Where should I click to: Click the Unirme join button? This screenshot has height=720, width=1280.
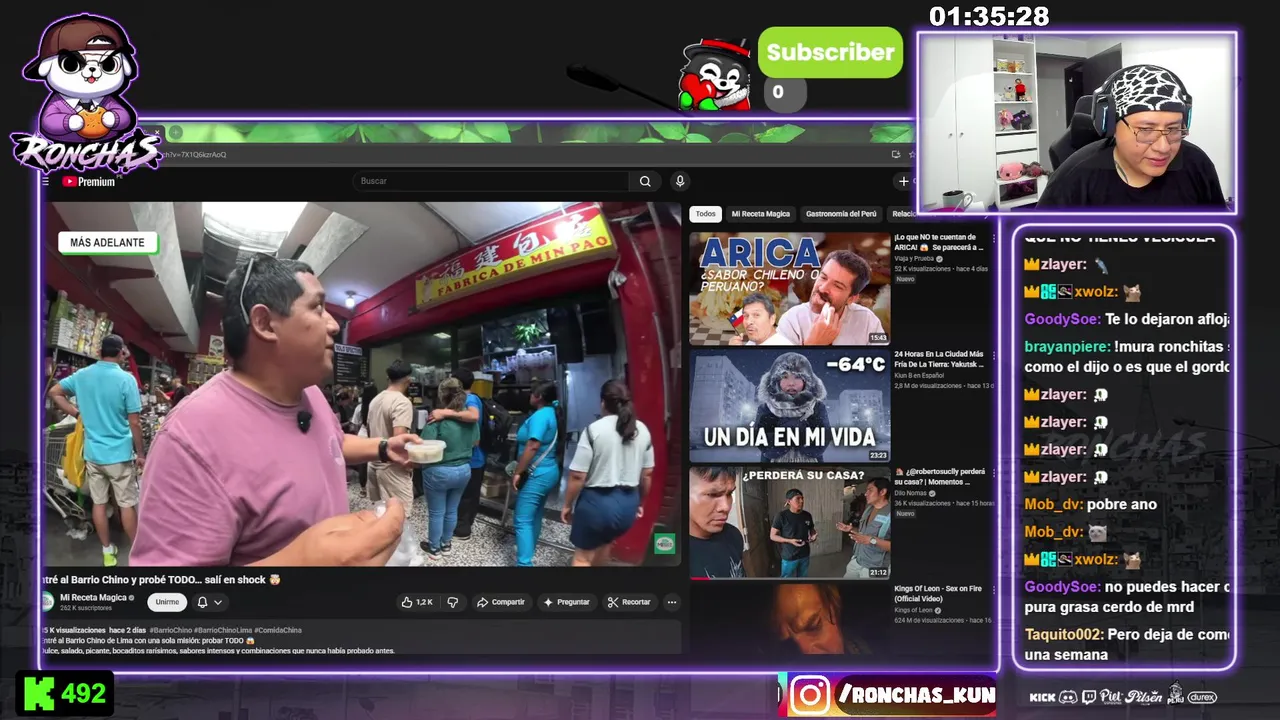pos(167,602)
